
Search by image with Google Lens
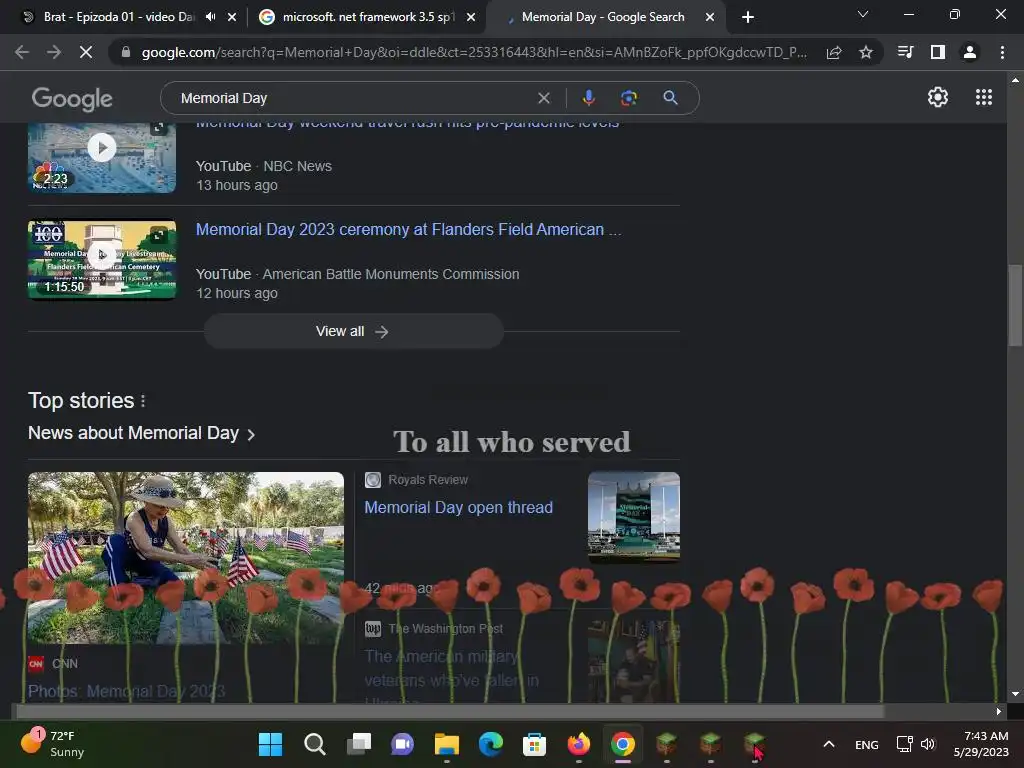pyautogui.click(x=628, y=98)
